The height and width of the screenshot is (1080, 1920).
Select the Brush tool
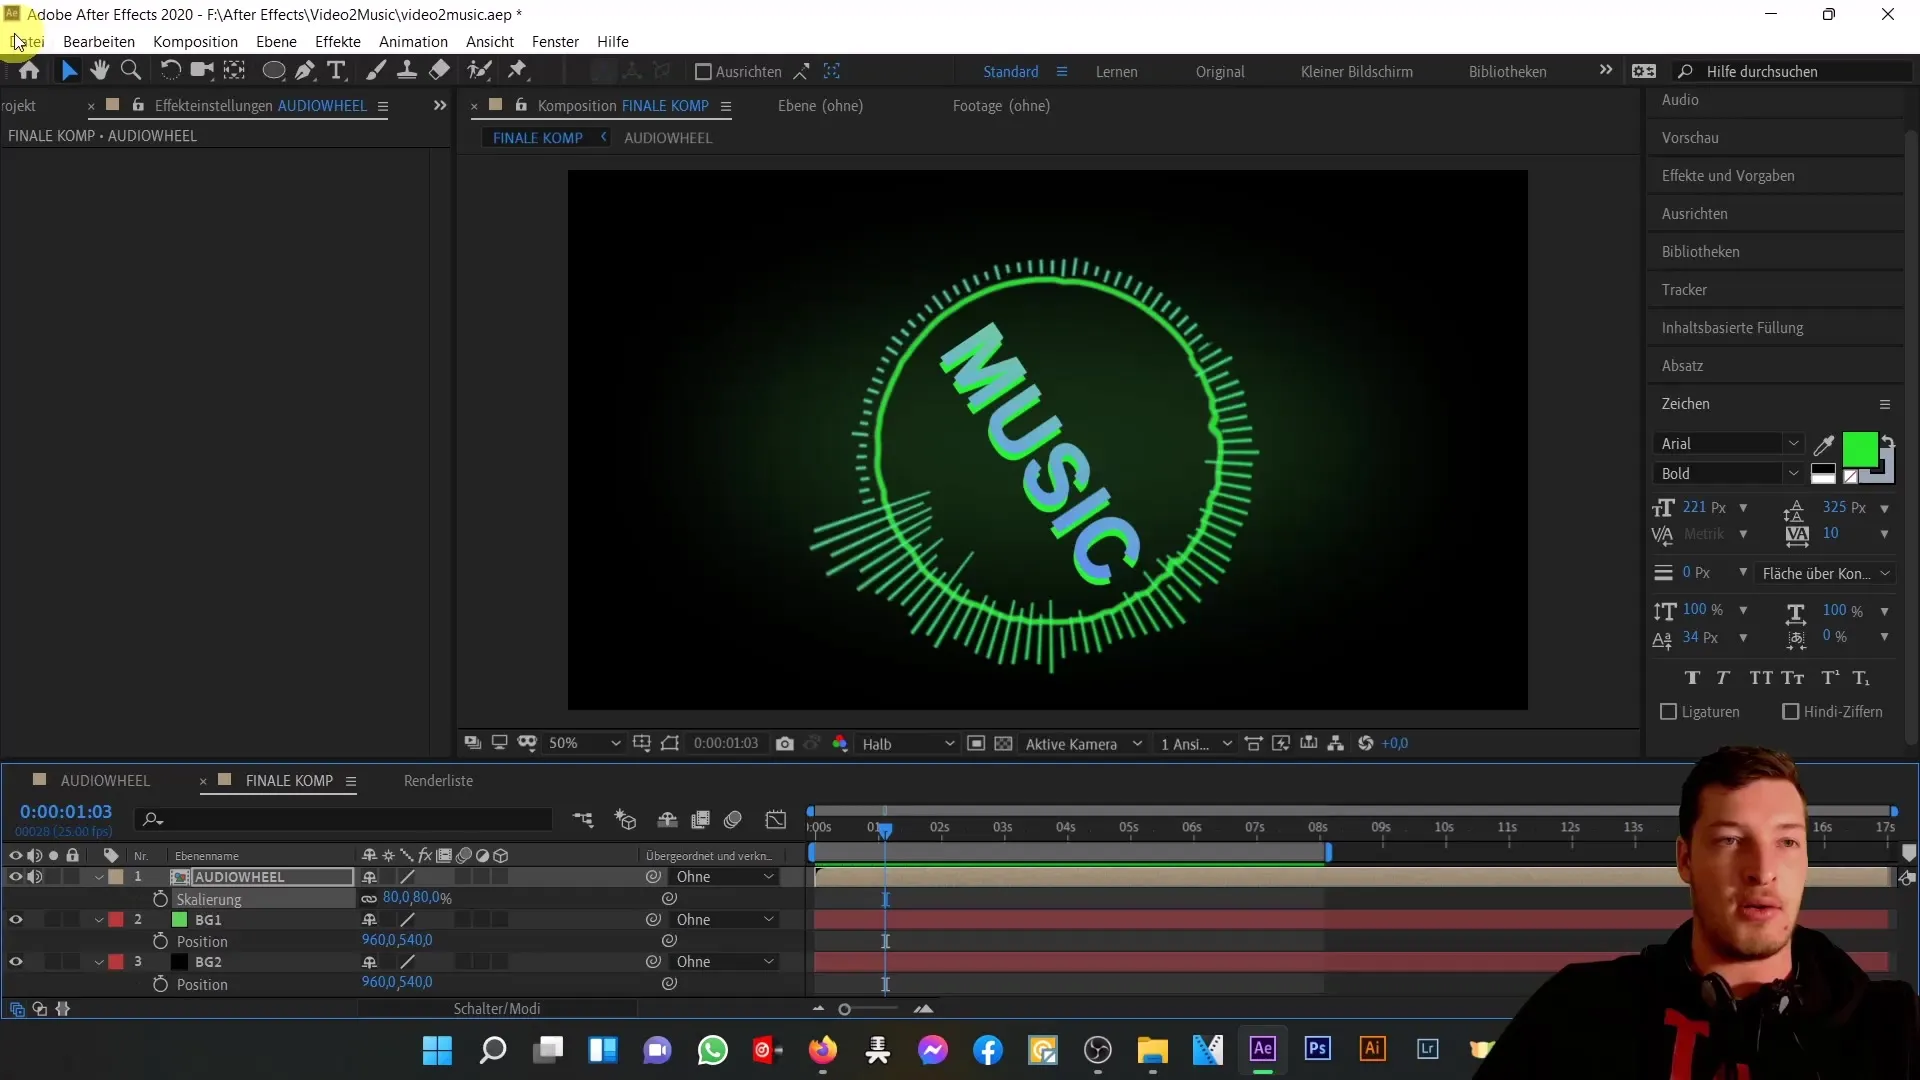pos(376,70)
